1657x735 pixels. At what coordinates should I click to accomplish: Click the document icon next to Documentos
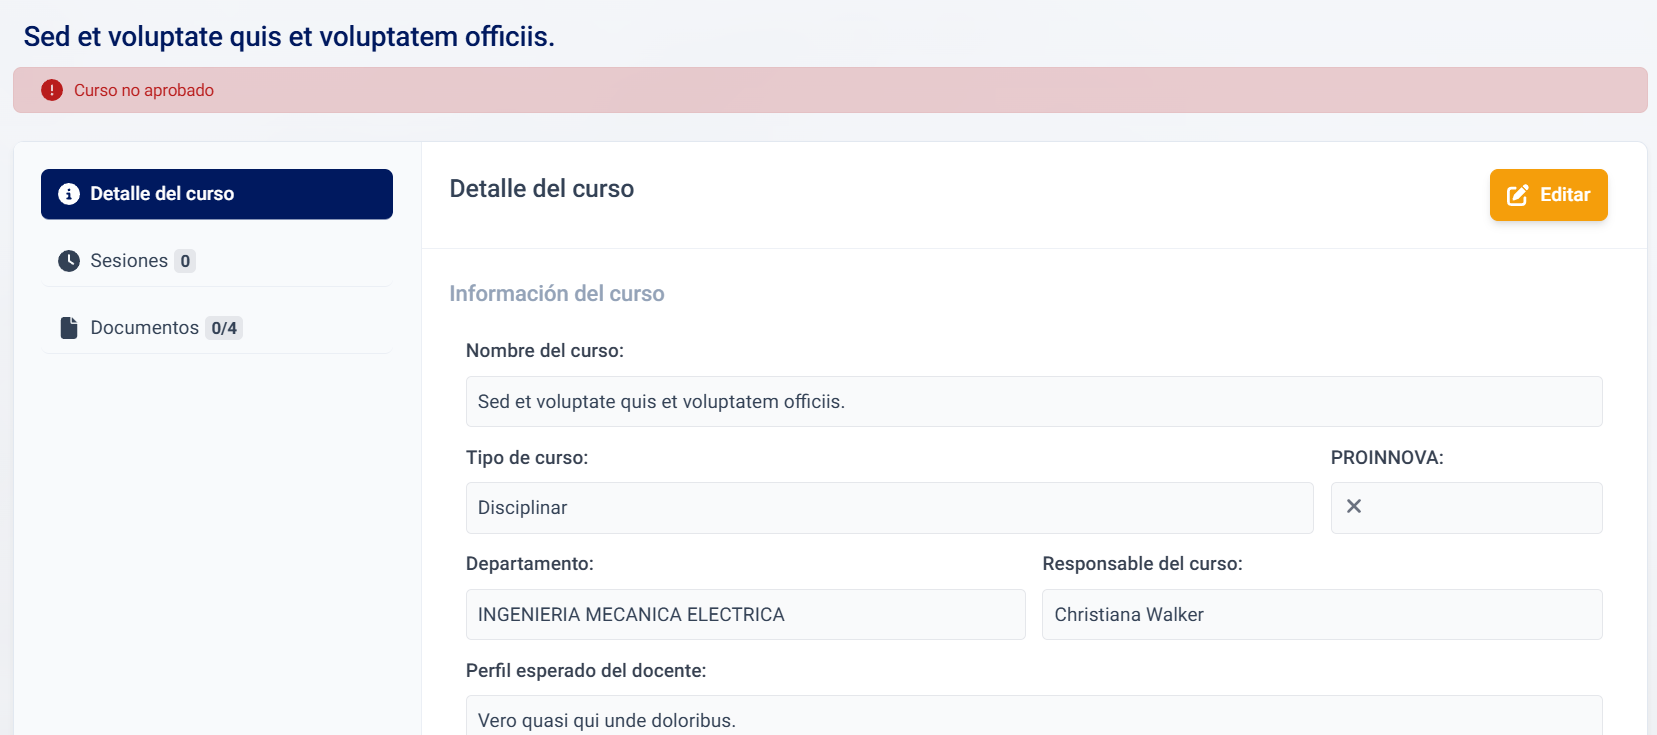[x=69, y=328]
